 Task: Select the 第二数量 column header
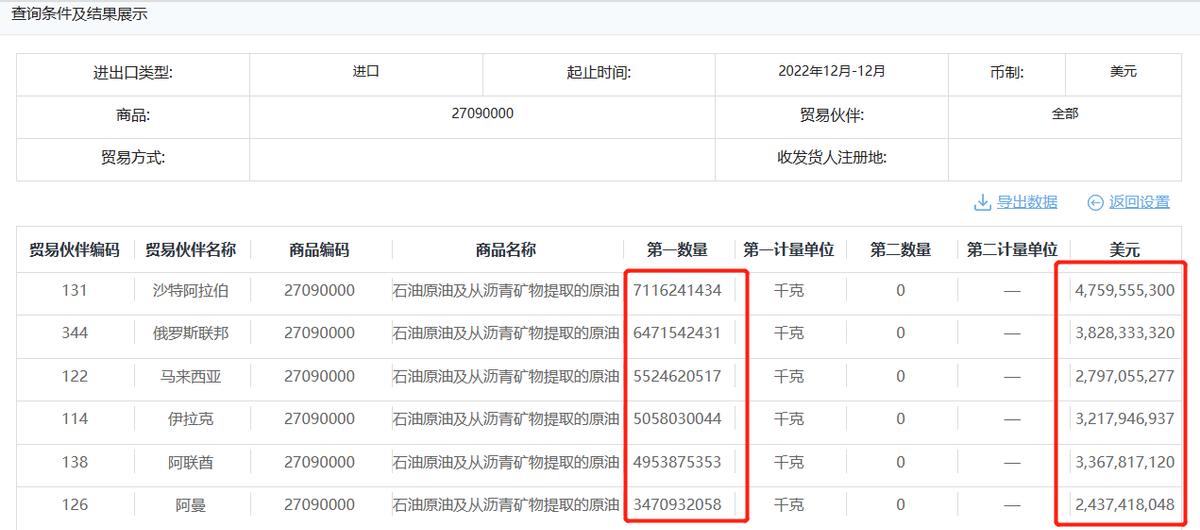[x=900, y=250]
